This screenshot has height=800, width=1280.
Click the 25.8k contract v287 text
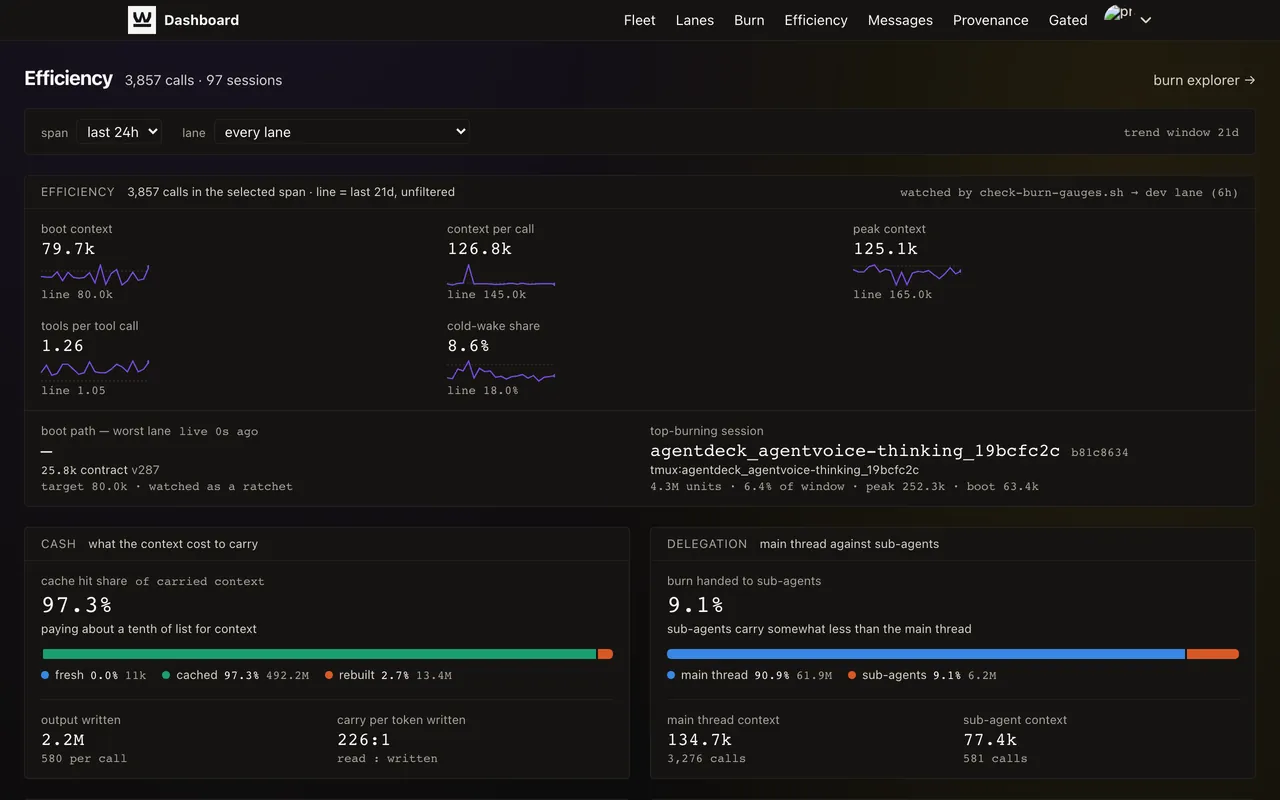coord(100,470)
